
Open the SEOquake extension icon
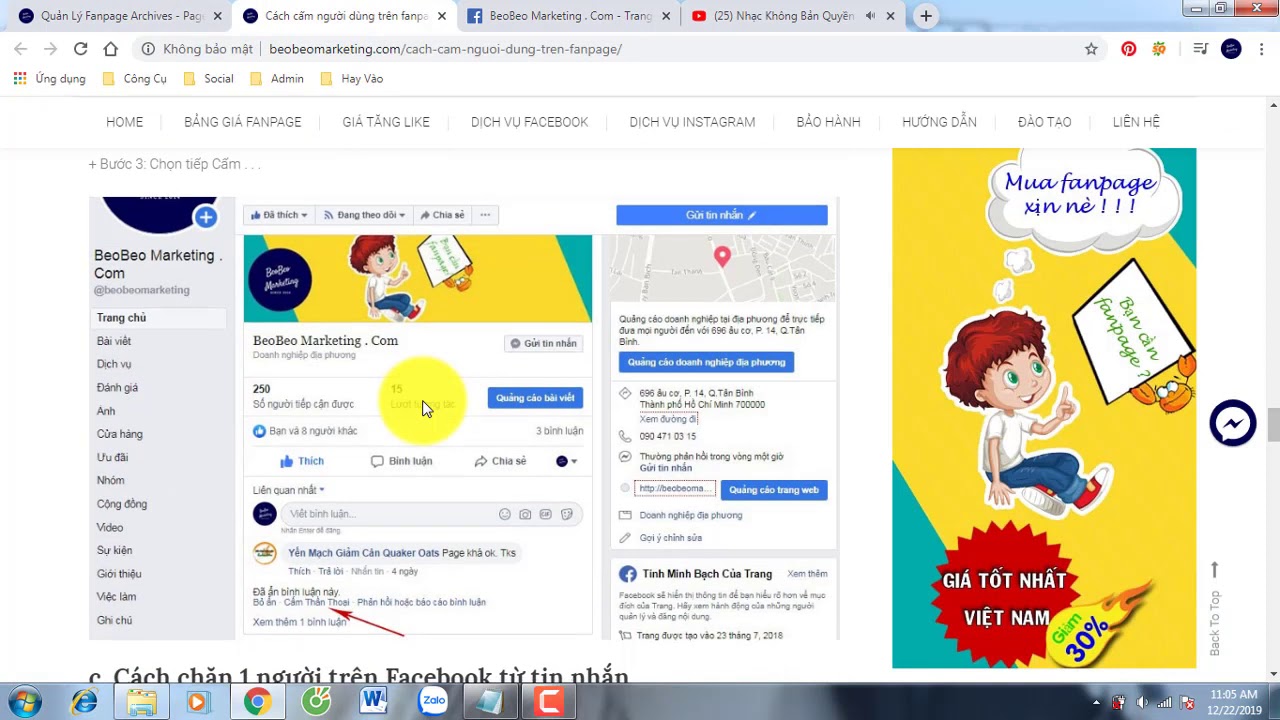click(1159, 49)
